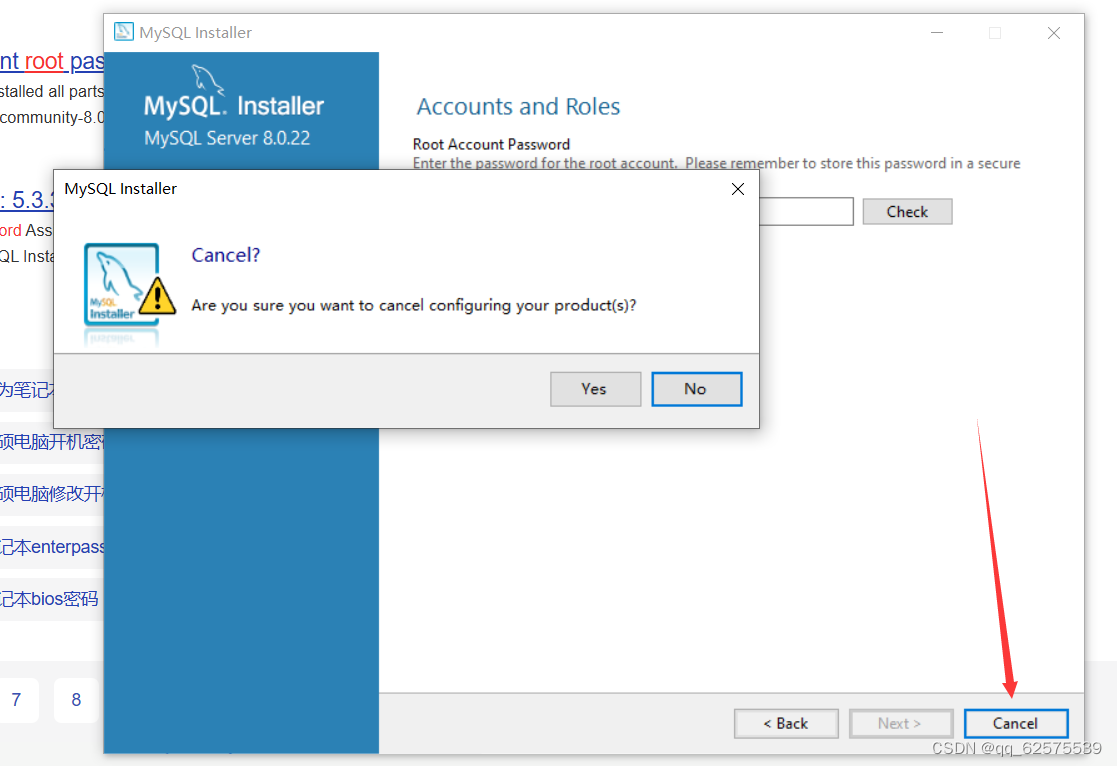Open the related search containing 'enterpass'
The width and height of the screenshot is (1117, 766).
[x=51, y=547]
